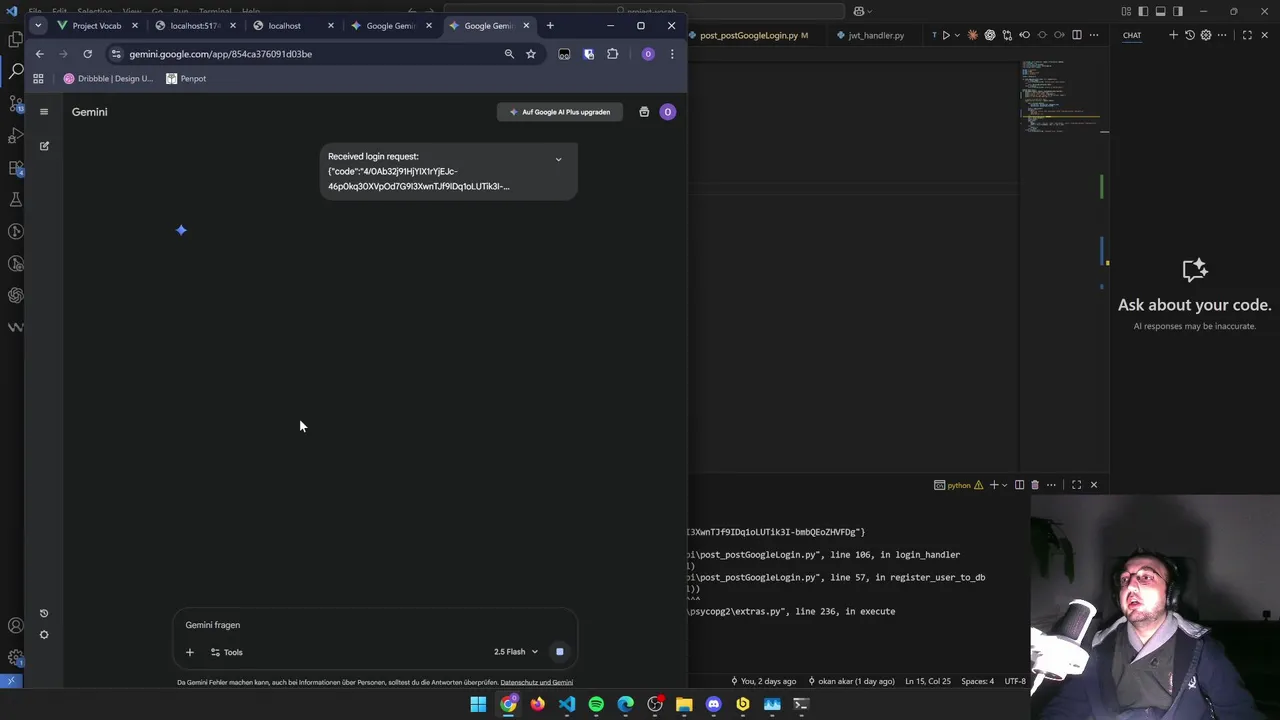Go back in Chrome browser
This screenshot has height=720, width=1280.
coord(39,54)
